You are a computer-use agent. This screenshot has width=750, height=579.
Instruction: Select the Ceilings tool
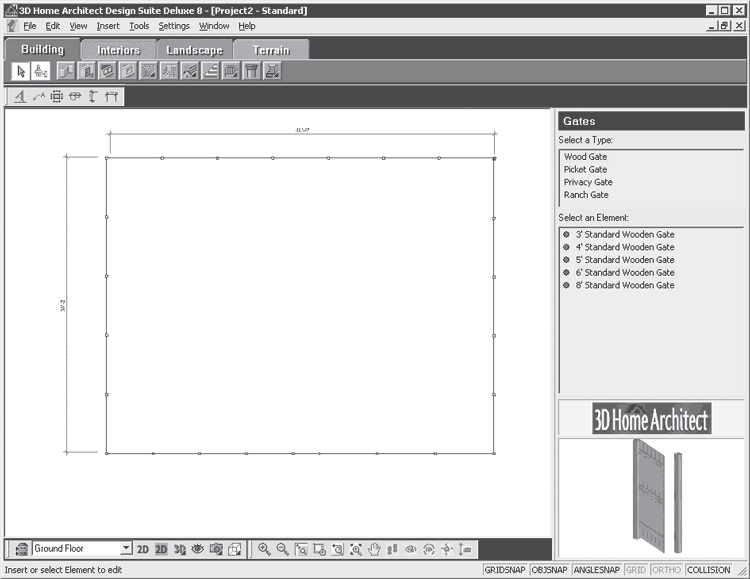coord(169,71)
